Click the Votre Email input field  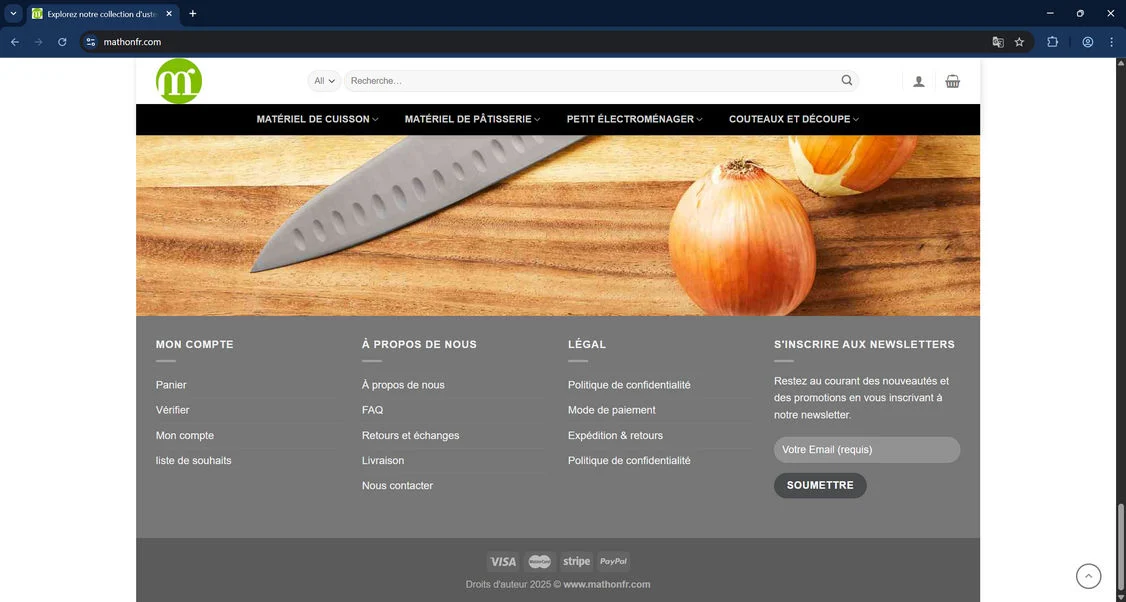867,450
